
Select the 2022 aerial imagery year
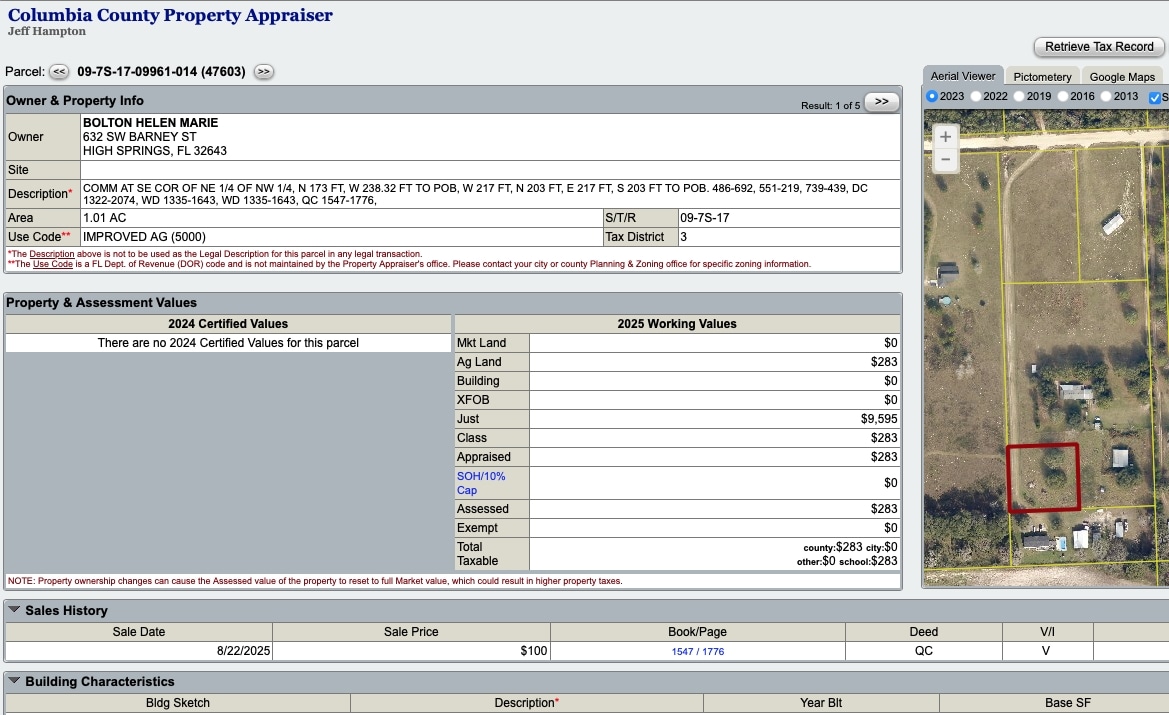click(x=975, y=96)
